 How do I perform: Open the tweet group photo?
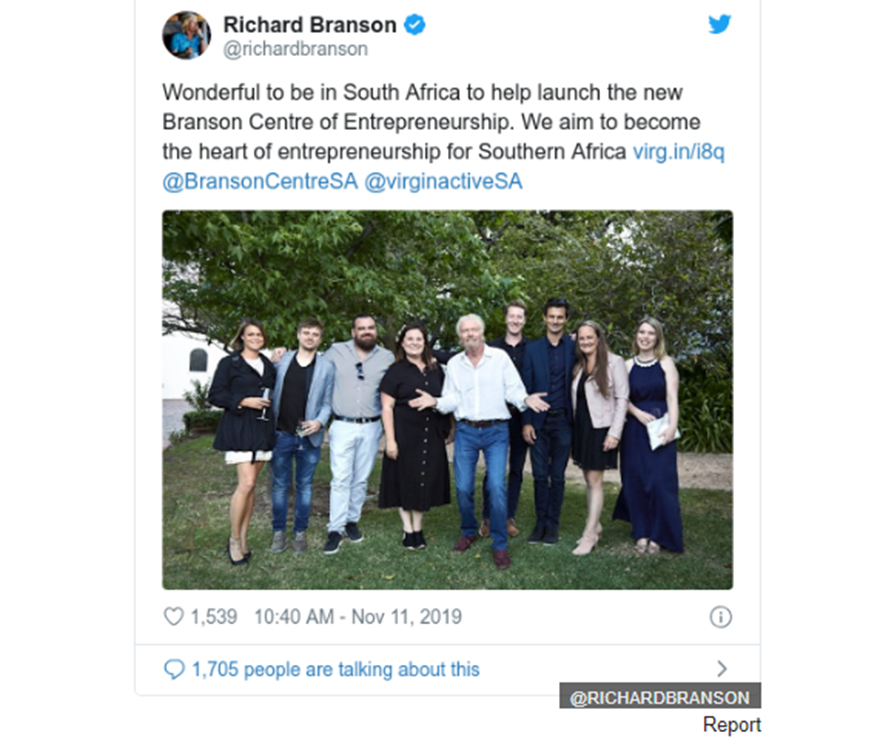(447, 400)
